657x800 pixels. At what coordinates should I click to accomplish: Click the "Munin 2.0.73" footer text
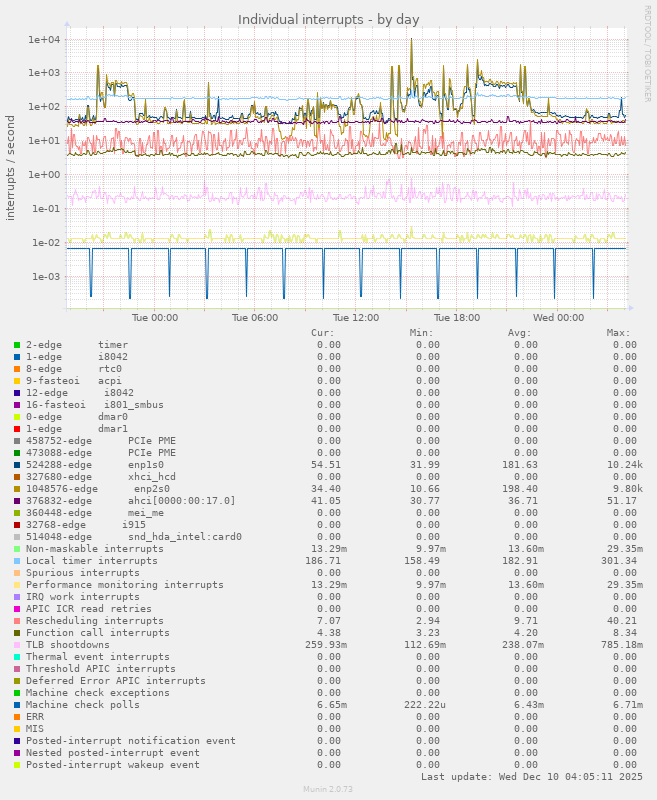(328, 790)
